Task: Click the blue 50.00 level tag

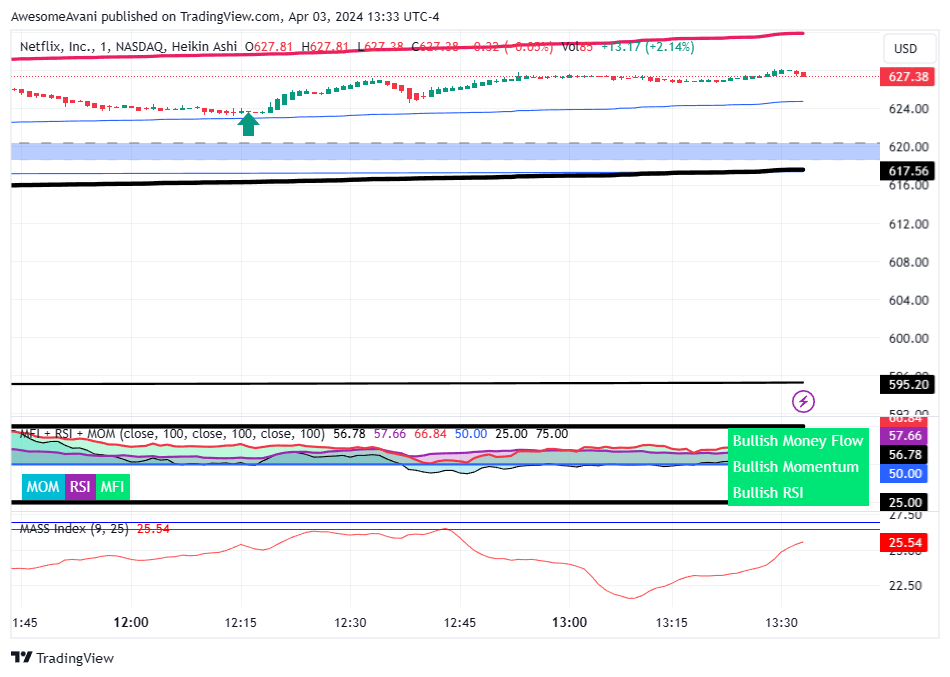Action: coord(905,473)
